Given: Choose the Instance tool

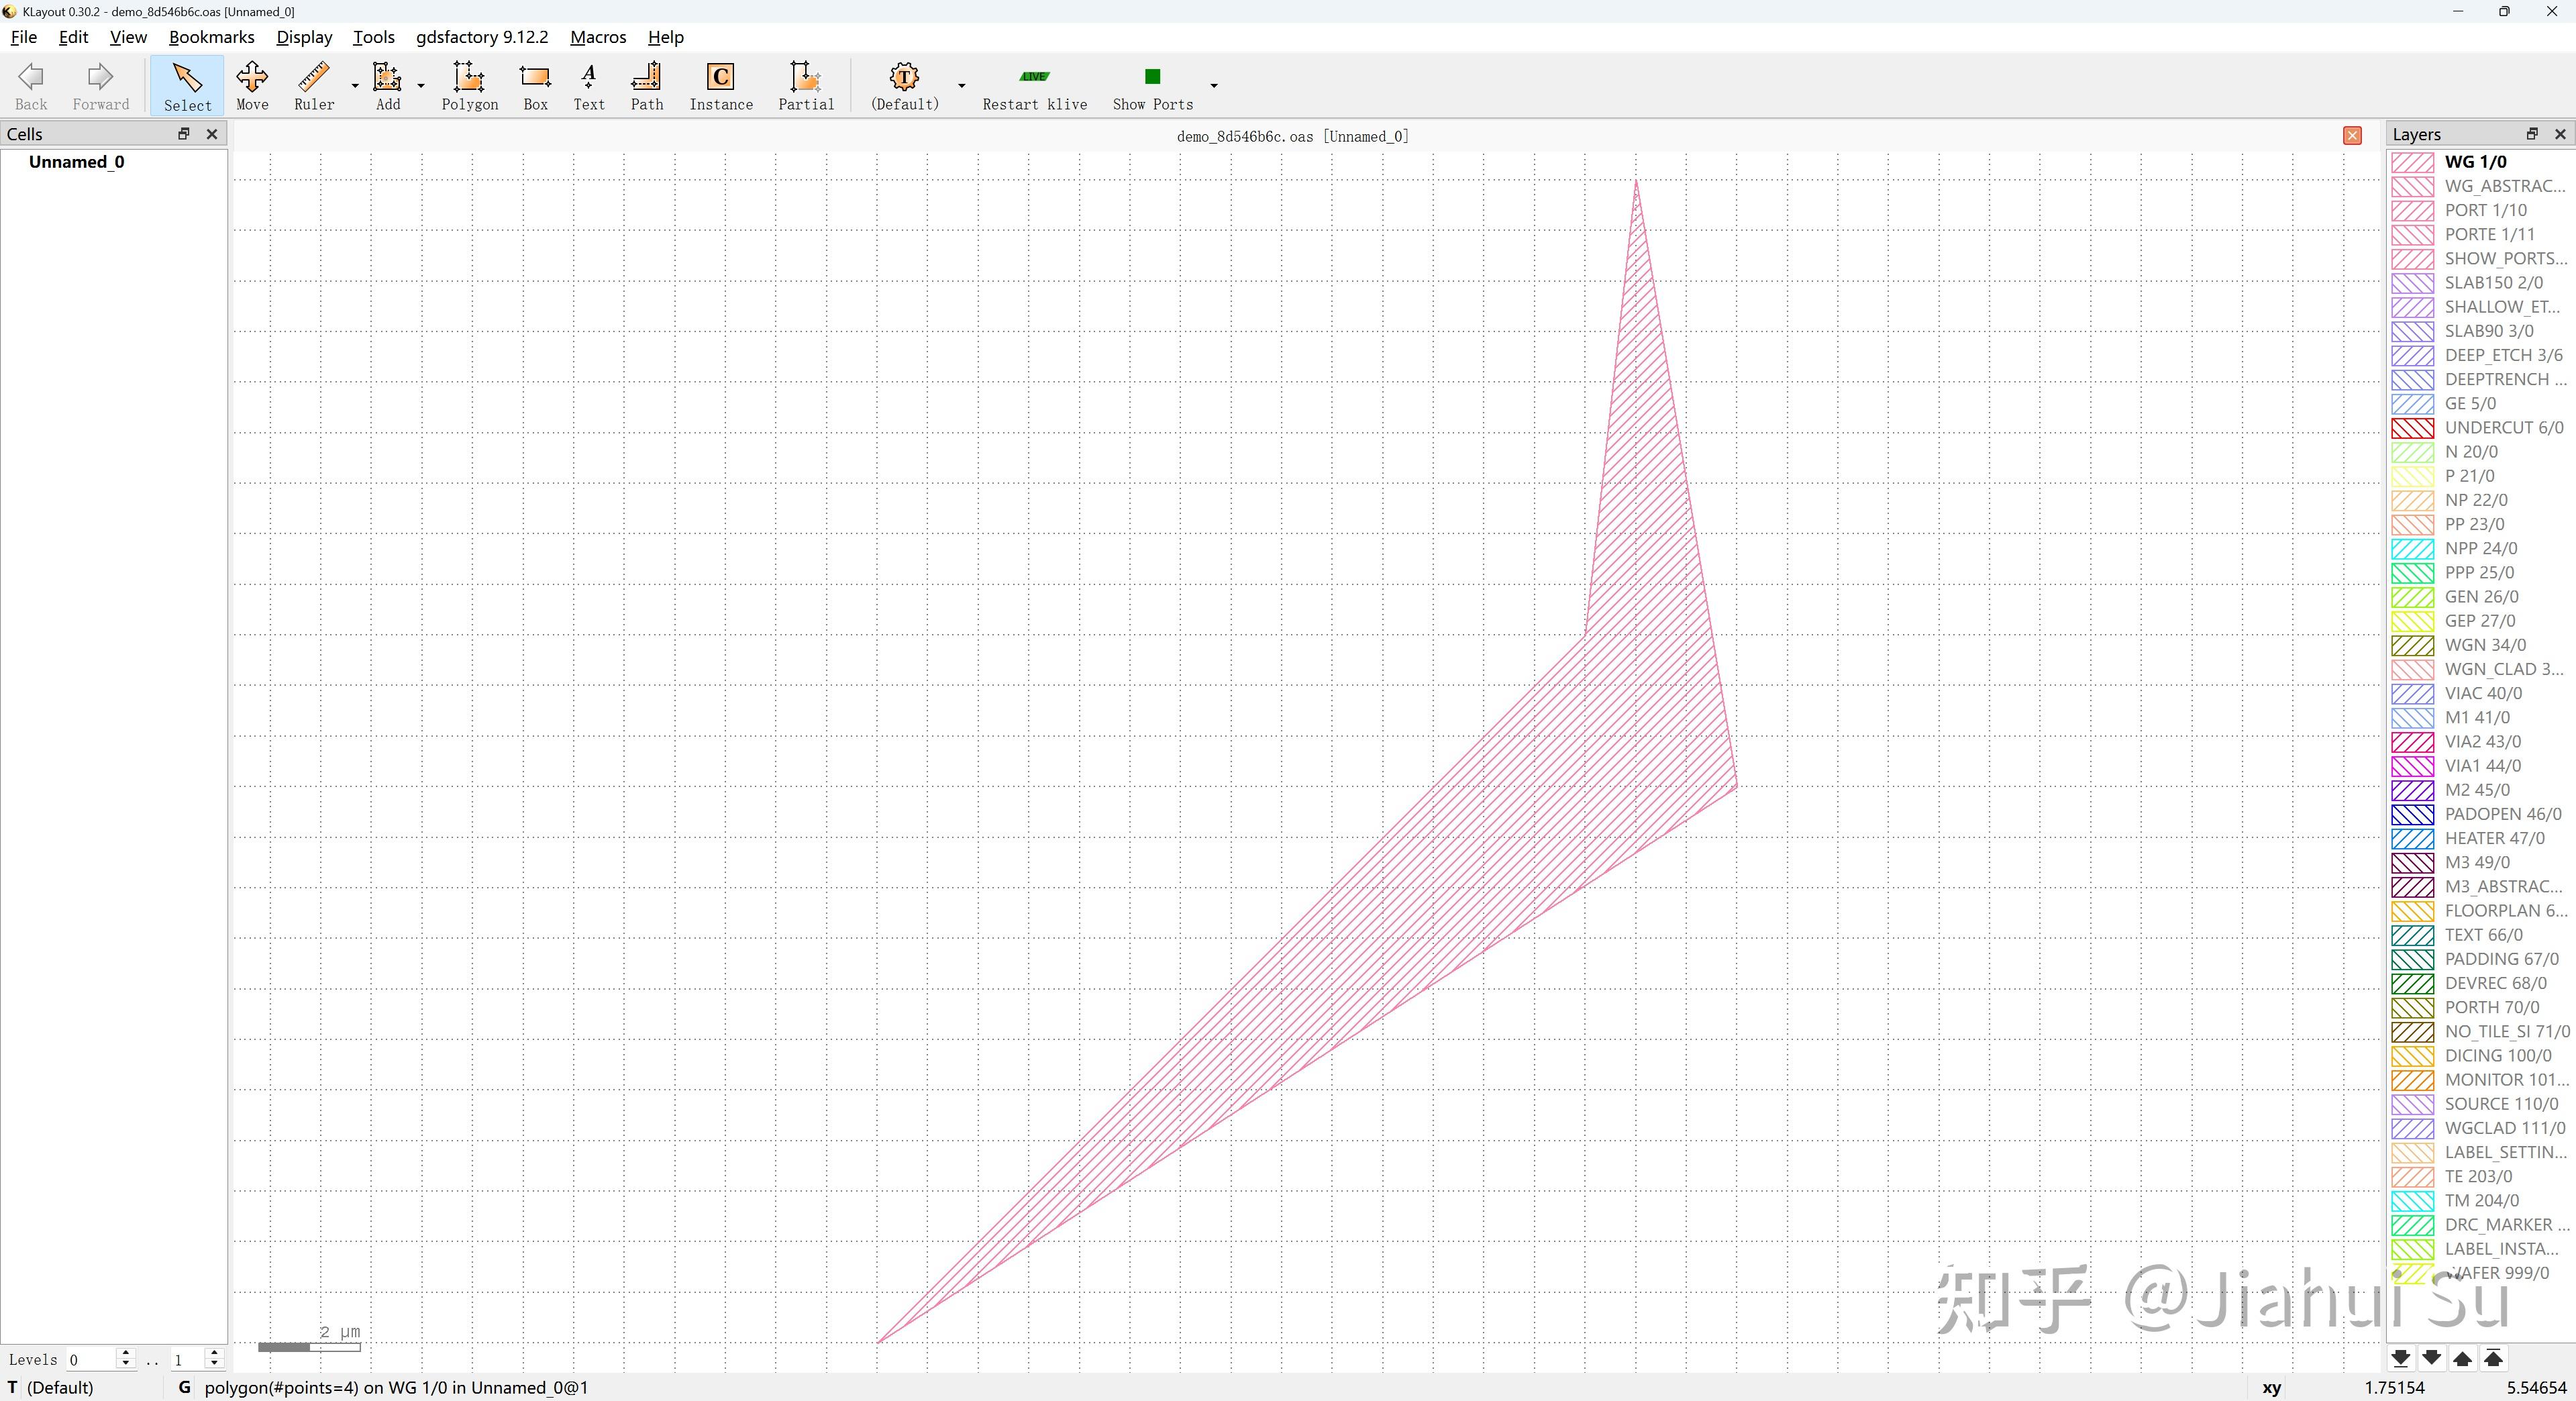Looking at the screenshot, I should tap(721, 86).
